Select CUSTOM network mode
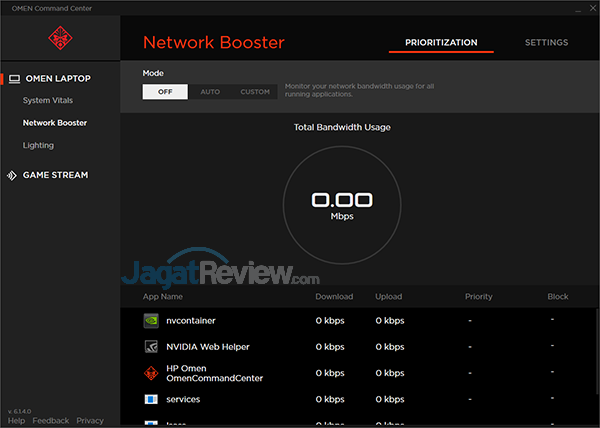 [255, 92]
